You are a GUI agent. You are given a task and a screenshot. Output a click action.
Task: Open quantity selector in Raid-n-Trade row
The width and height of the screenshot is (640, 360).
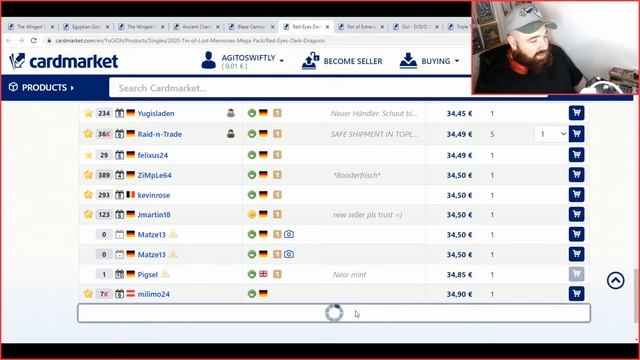(551, 134)
